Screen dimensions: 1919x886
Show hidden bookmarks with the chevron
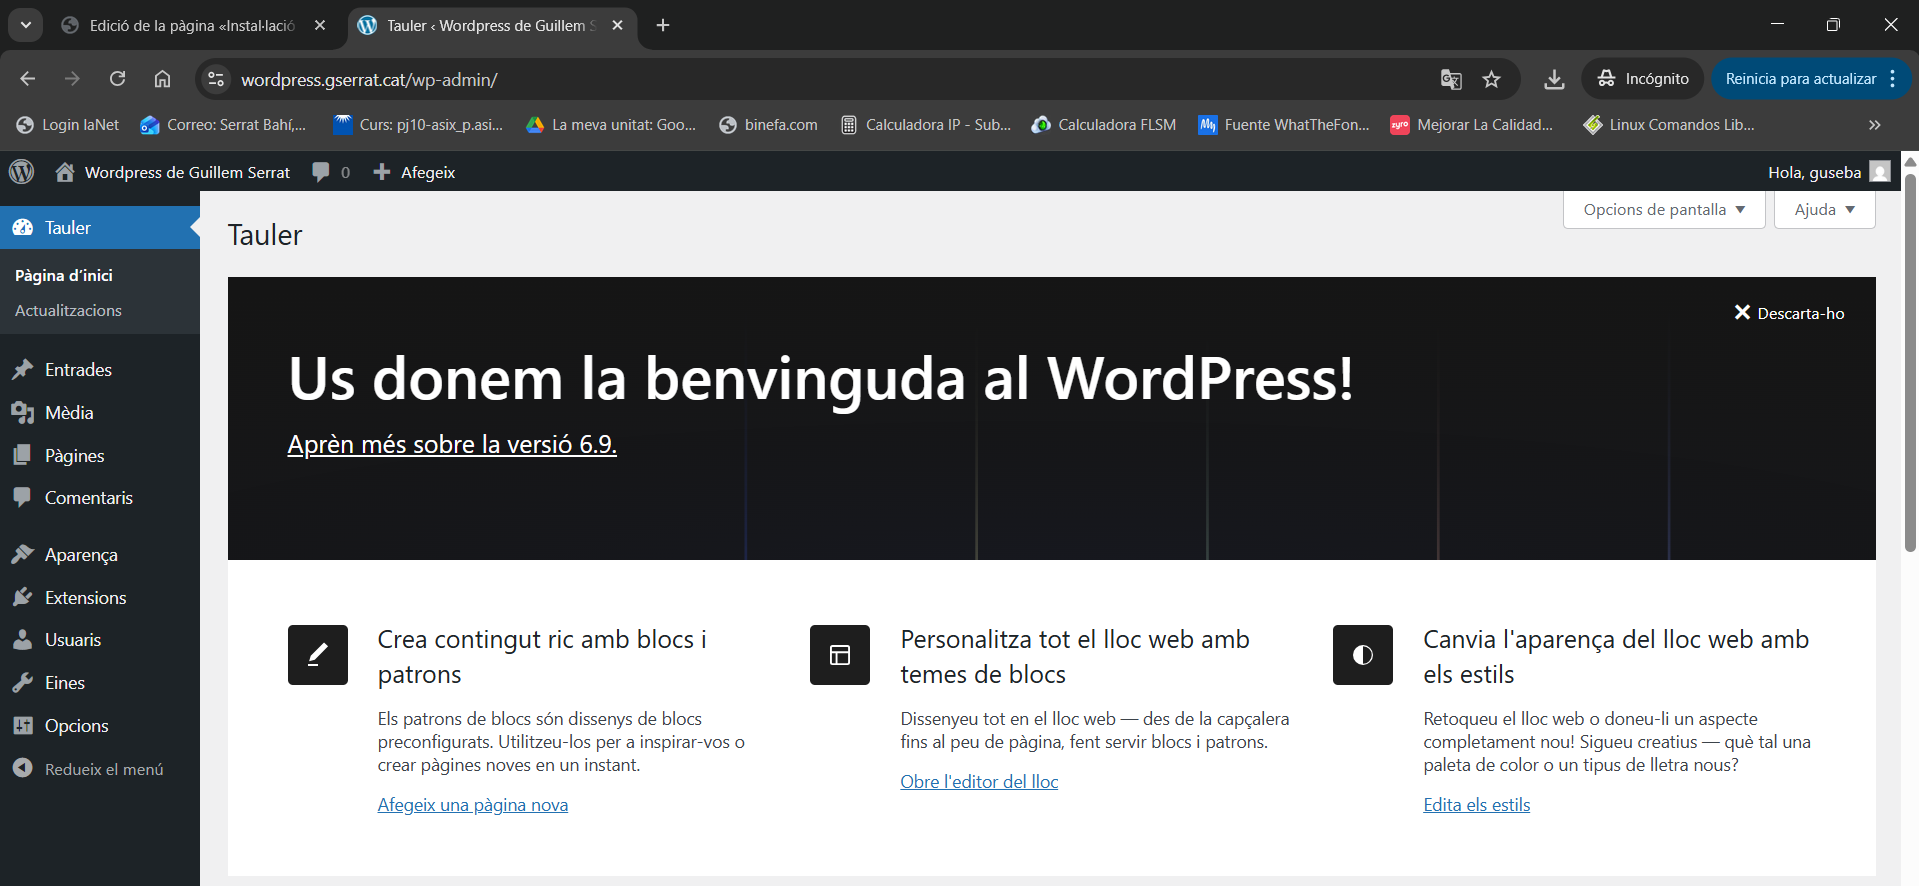[1874, 125]
